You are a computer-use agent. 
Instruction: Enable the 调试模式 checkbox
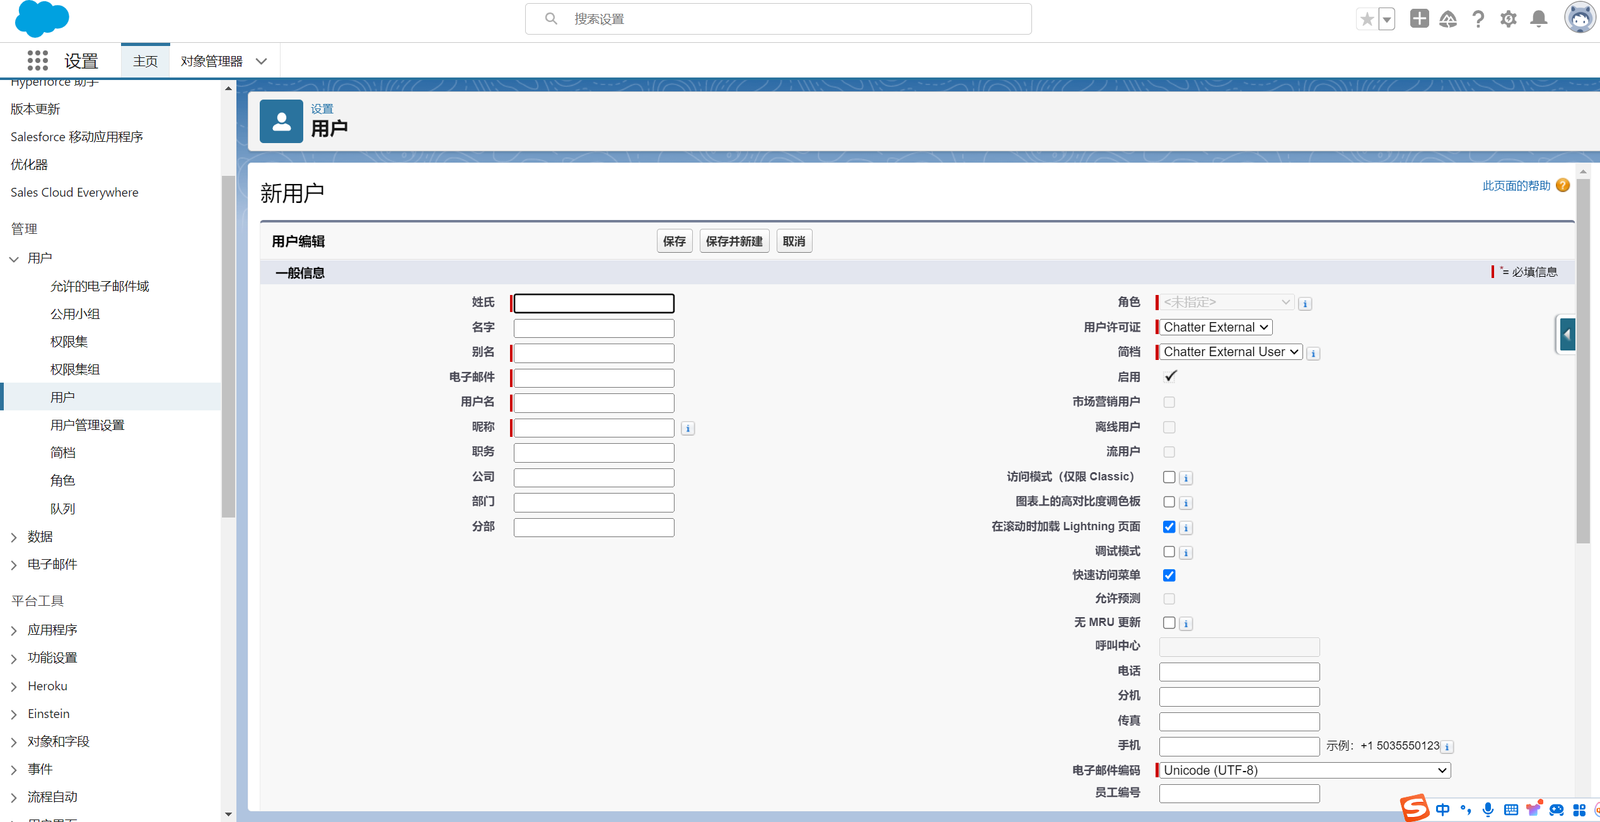(1169, 552)
